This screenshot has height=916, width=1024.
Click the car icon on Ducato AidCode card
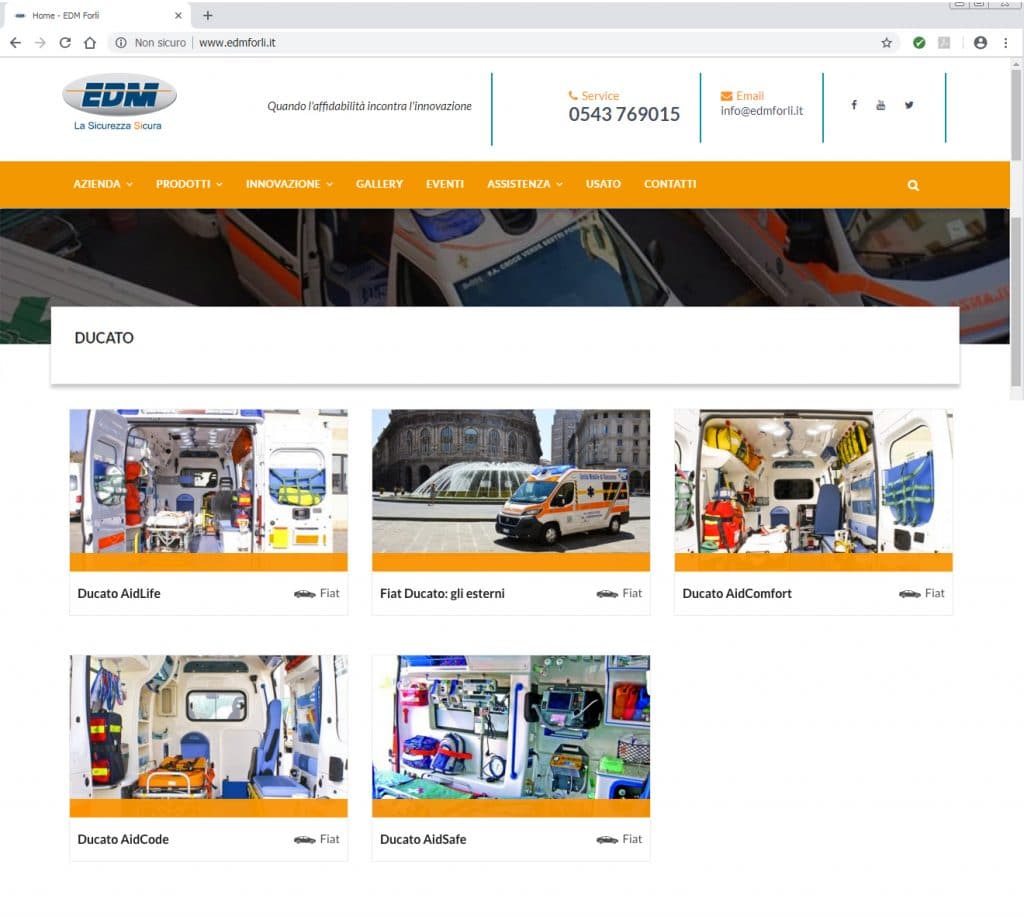pos(304,840)
